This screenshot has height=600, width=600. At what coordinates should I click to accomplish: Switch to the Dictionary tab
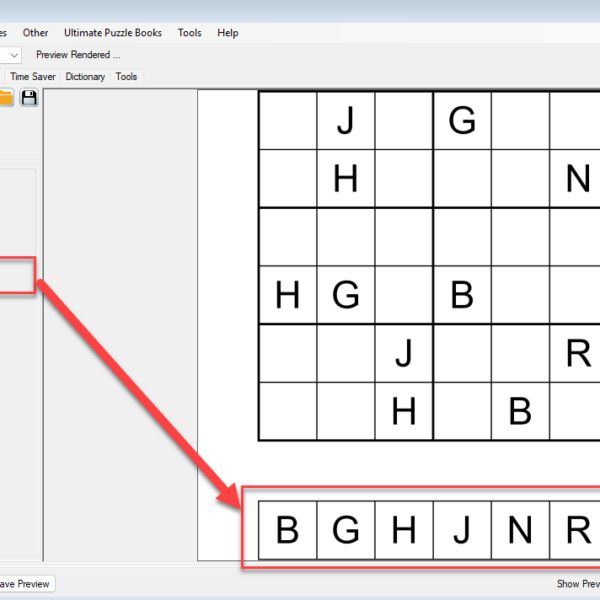(85, 76)
